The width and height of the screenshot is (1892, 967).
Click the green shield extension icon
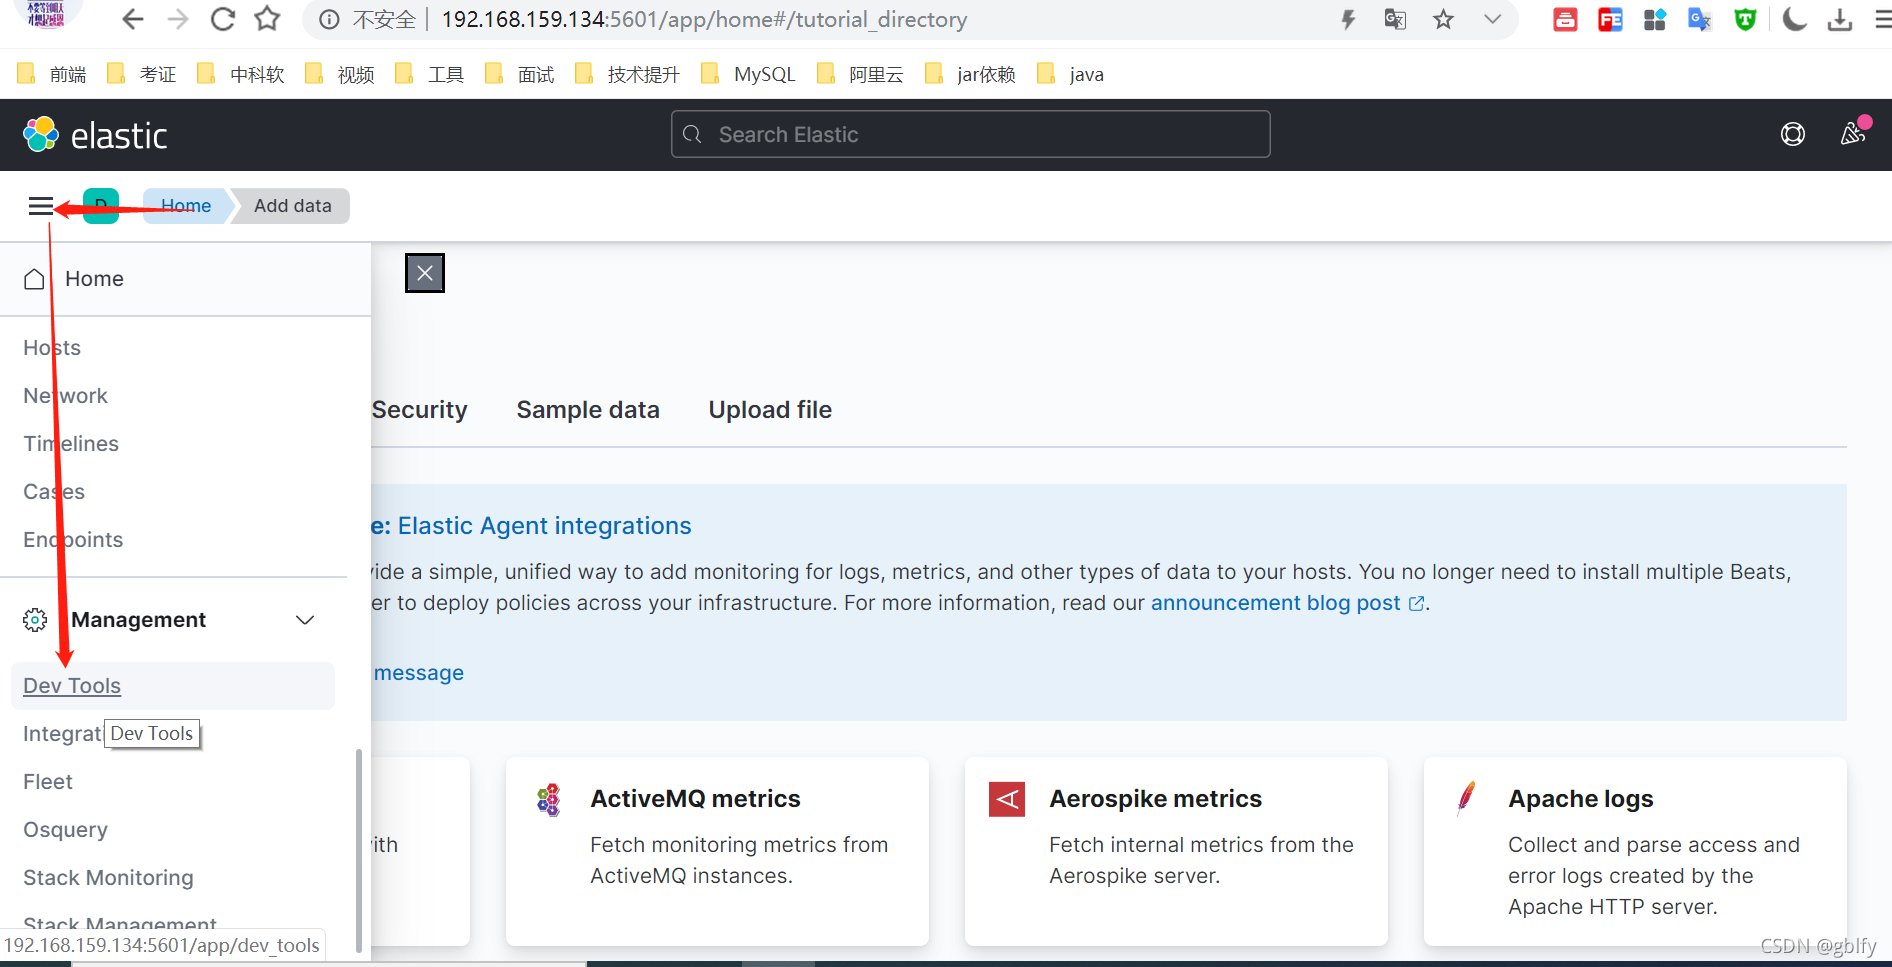click(x=1745, y=20)
